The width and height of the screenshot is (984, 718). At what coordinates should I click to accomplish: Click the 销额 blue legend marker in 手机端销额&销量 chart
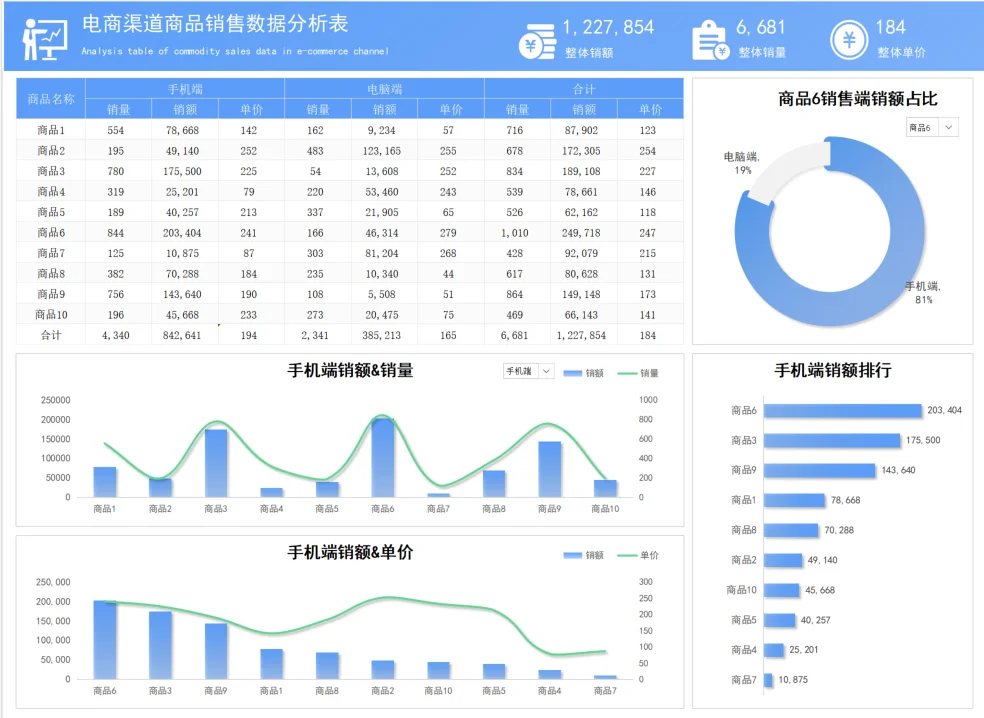coord(571,371)
